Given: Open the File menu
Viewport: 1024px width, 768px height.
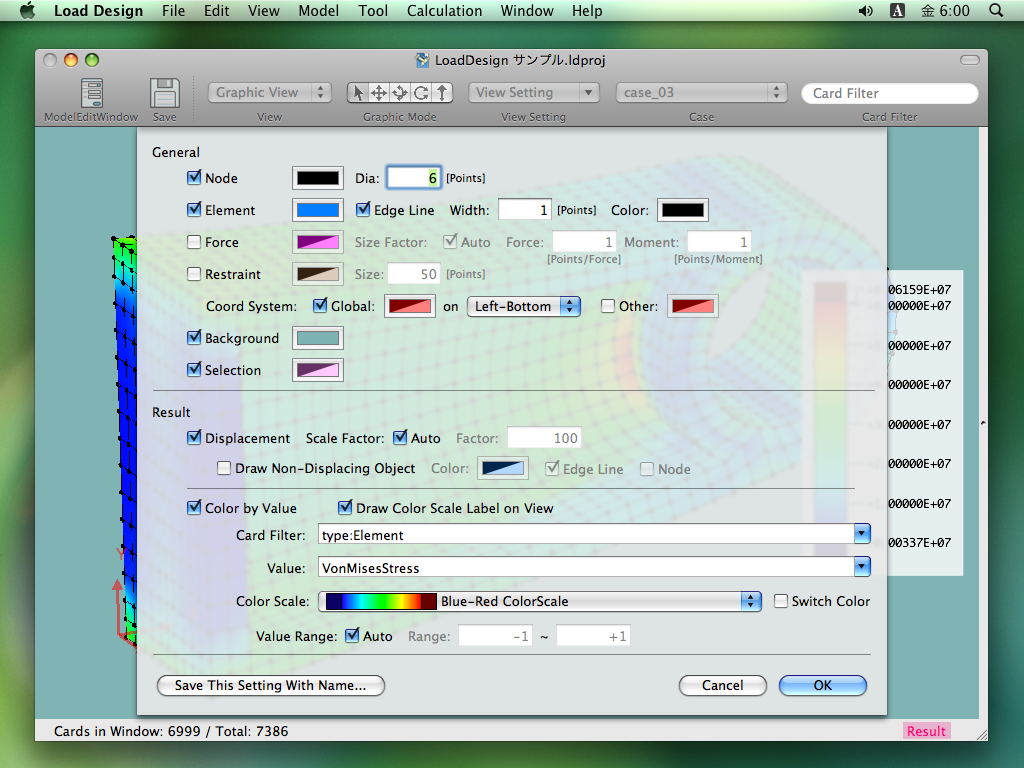Looking at the screenshot, I should click(x=174, y=10).
